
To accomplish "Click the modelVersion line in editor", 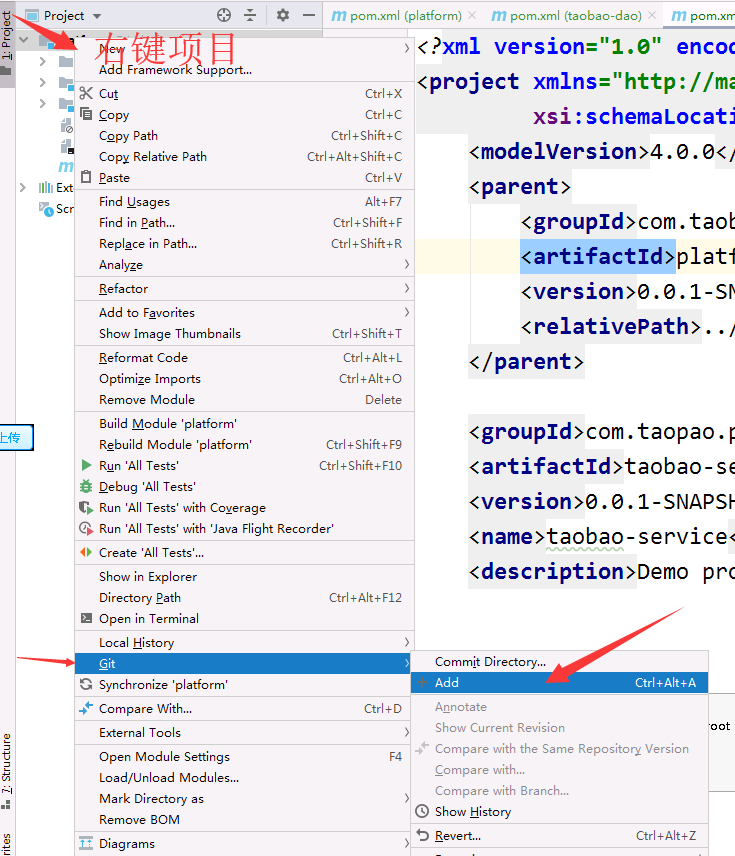I will pos(601,152).
